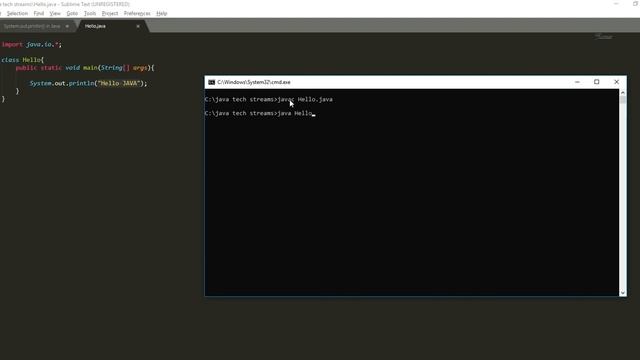Open the Help menu

coord(162,13)
